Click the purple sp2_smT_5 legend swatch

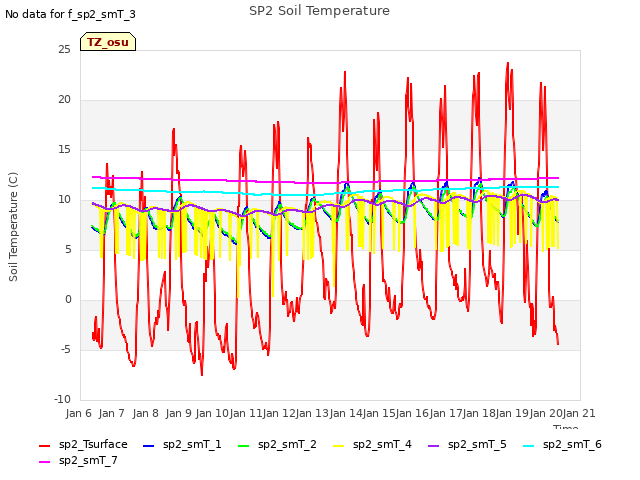pyautogui.click(x=433, y=446)
